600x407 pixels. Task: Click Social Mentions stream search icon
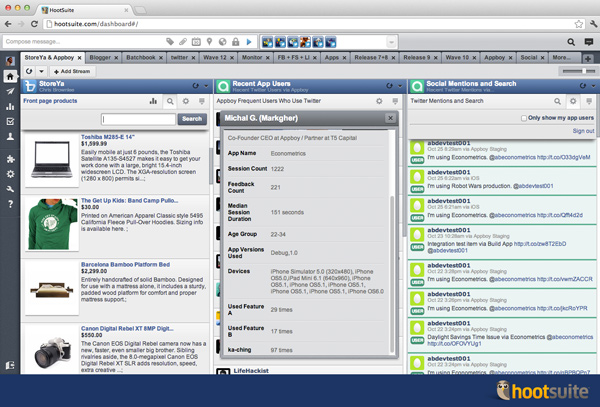point(558,101)
